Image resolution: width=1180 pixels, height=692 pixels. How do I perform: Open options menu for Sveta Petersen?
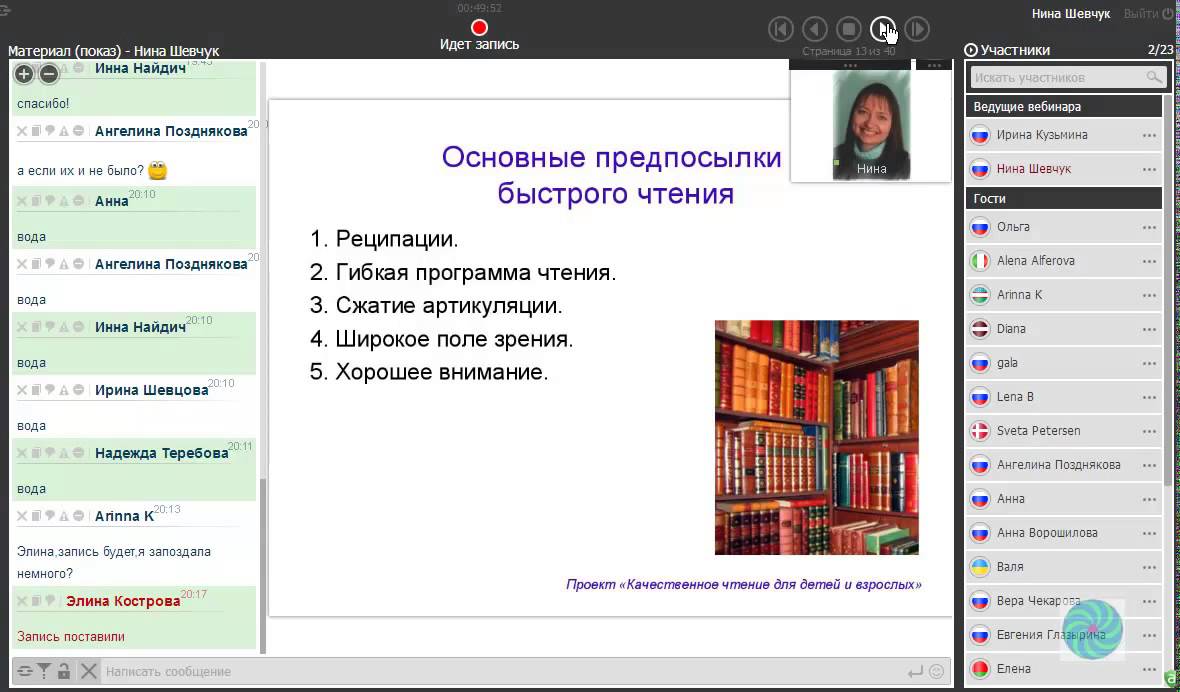(x=1149, y=431)
